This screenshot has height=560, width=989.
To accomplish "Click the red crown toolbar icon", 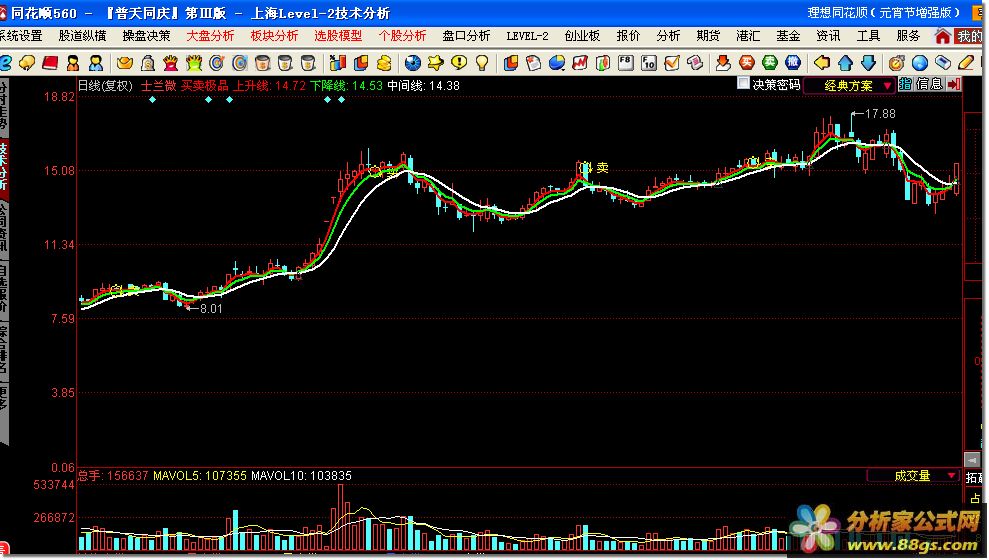I will click(170, 62).
